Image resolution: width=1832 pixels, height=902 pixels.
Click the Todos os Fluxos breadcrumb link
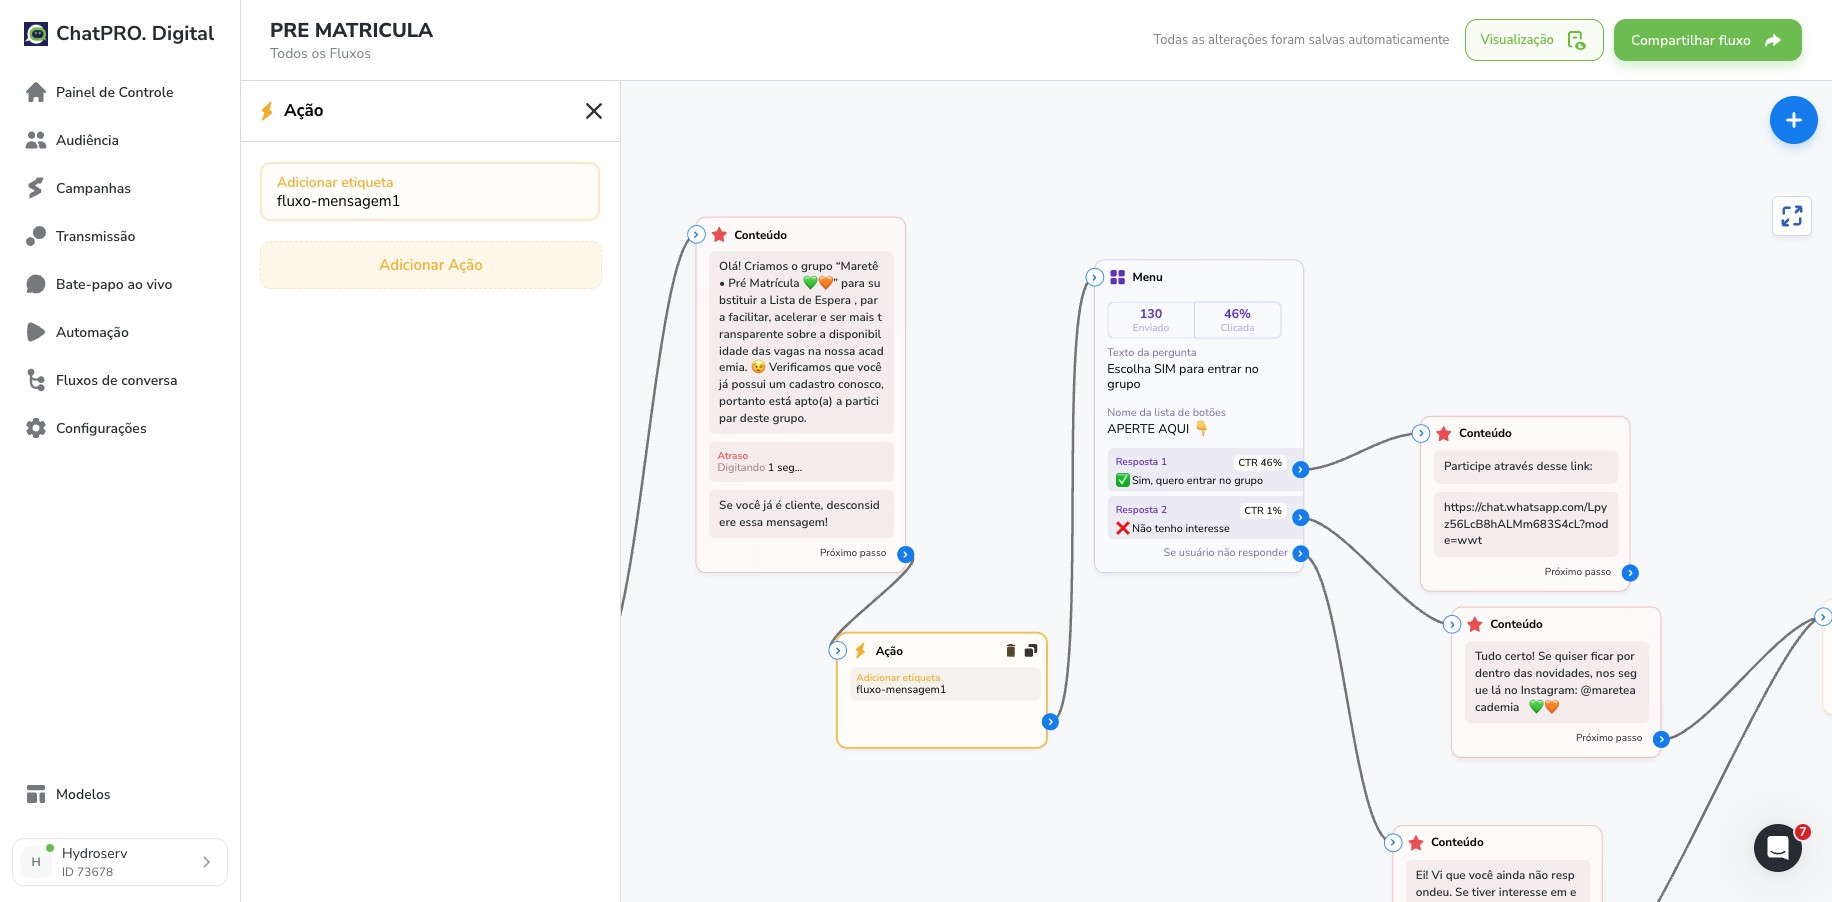coord(320,54)
